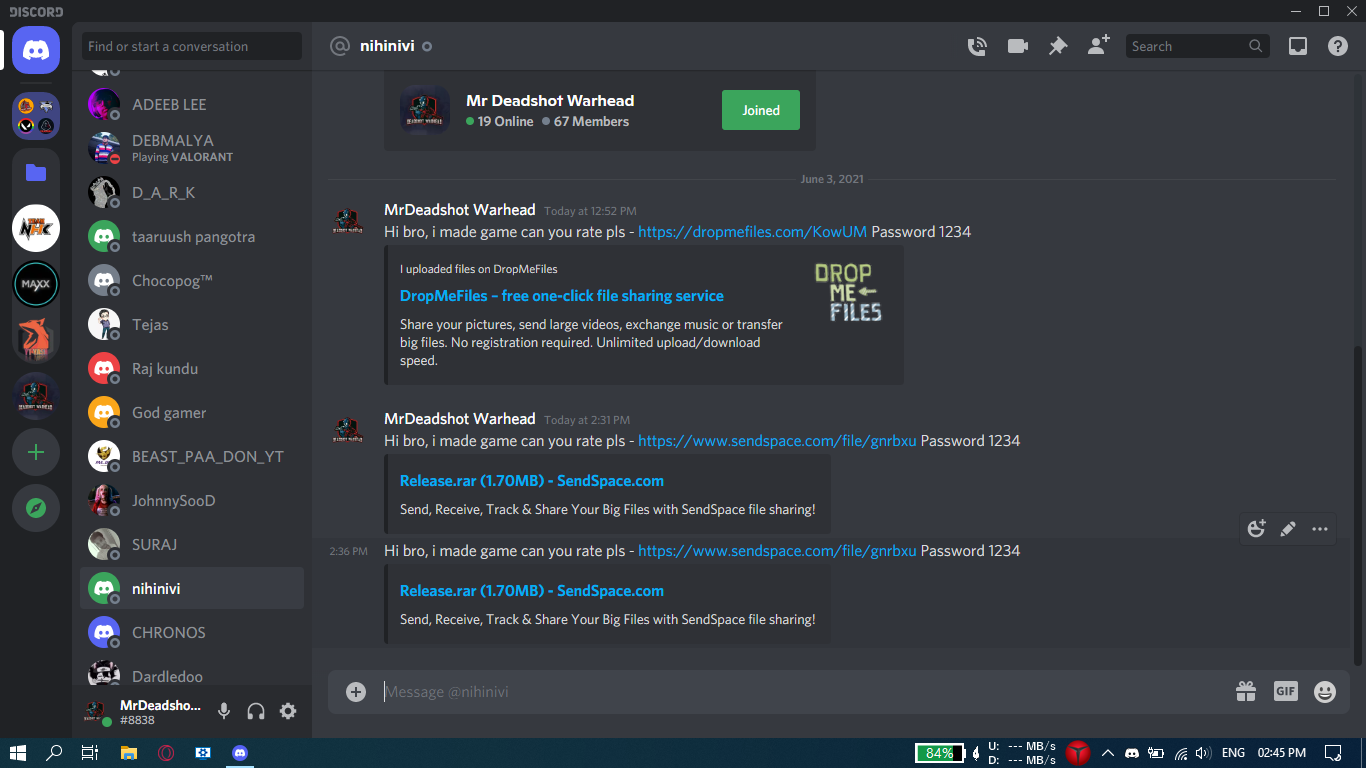Click the Search box
Viewport: 1366px width, 768px height.
pos(1197,46)
